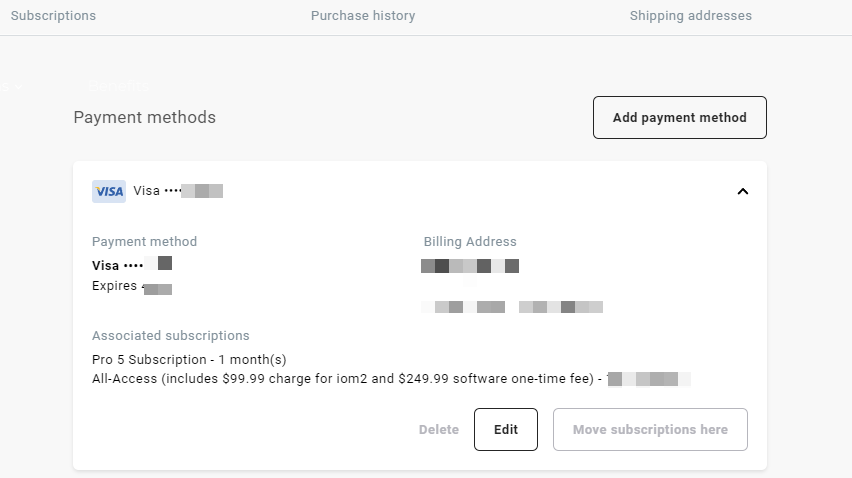The image size is (852, 478).
Task: Click the Delete payment method button
Action: click(438, 430)
